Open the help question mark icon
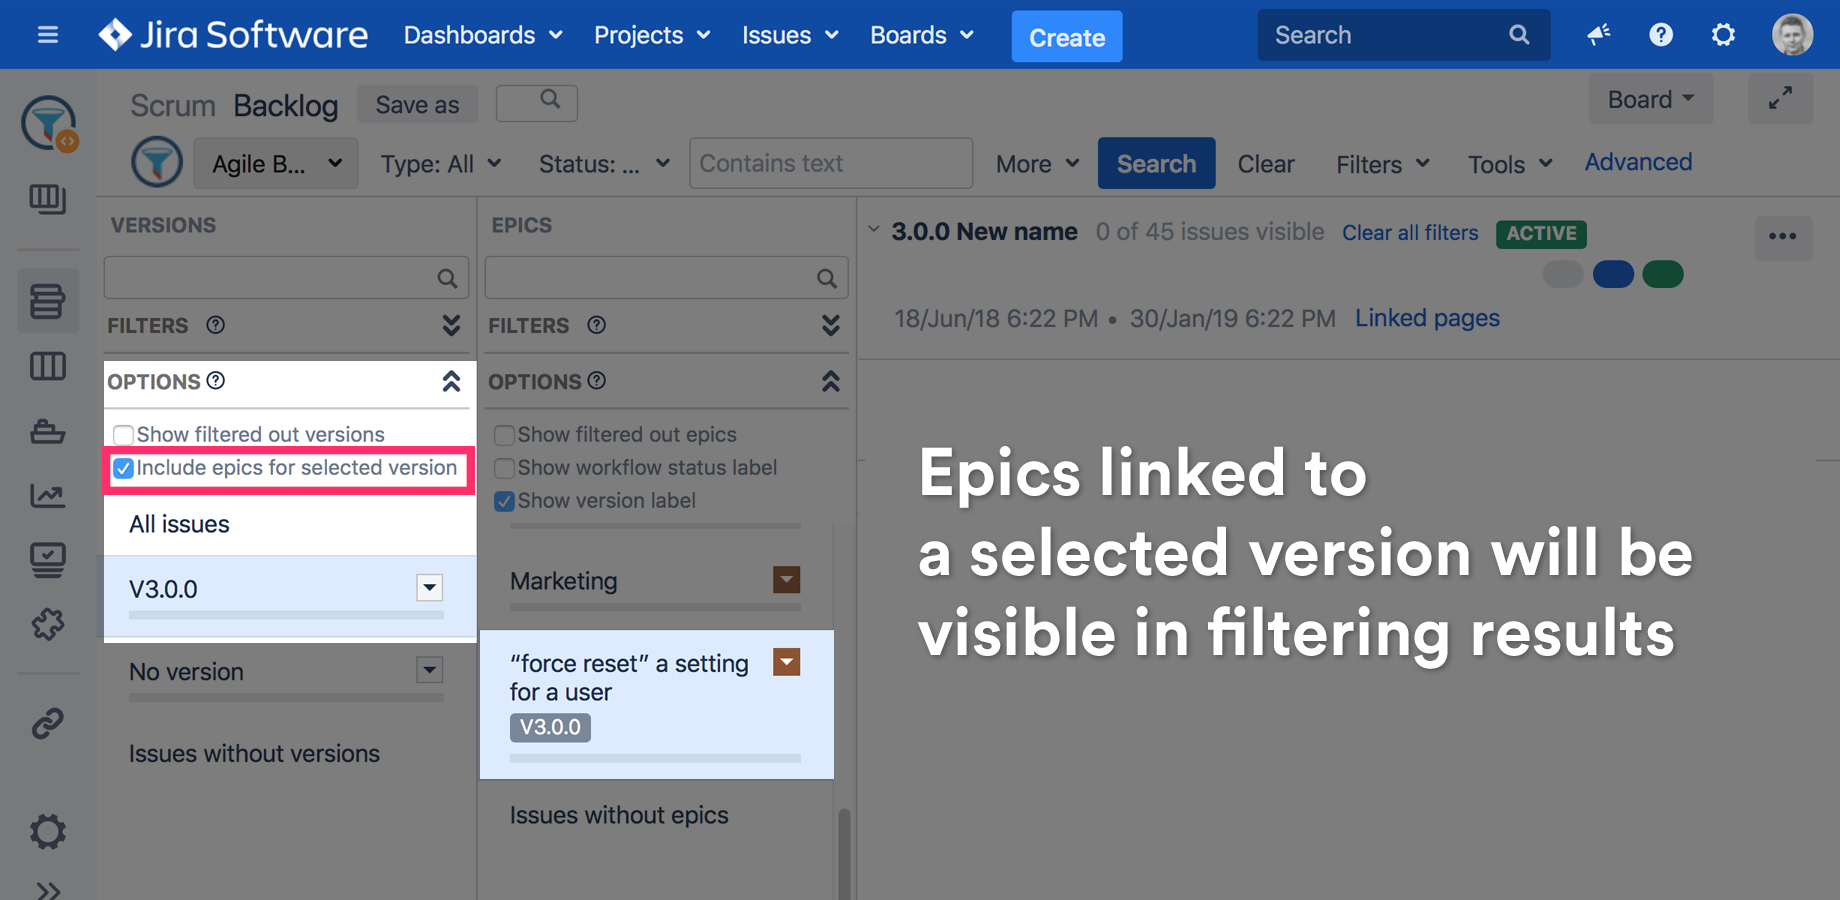This screenshot has height=900, width=1840. click(x=1660, y=35)
